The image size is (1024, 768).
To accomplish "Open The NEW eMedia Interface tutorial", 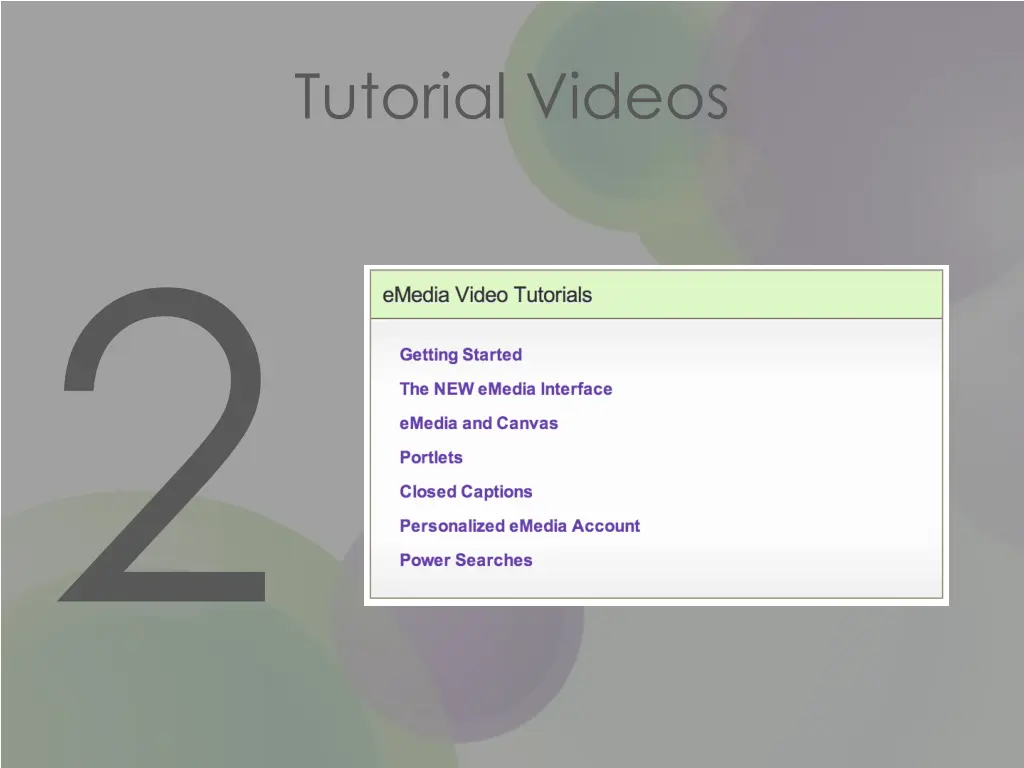I will click(506, 389).
